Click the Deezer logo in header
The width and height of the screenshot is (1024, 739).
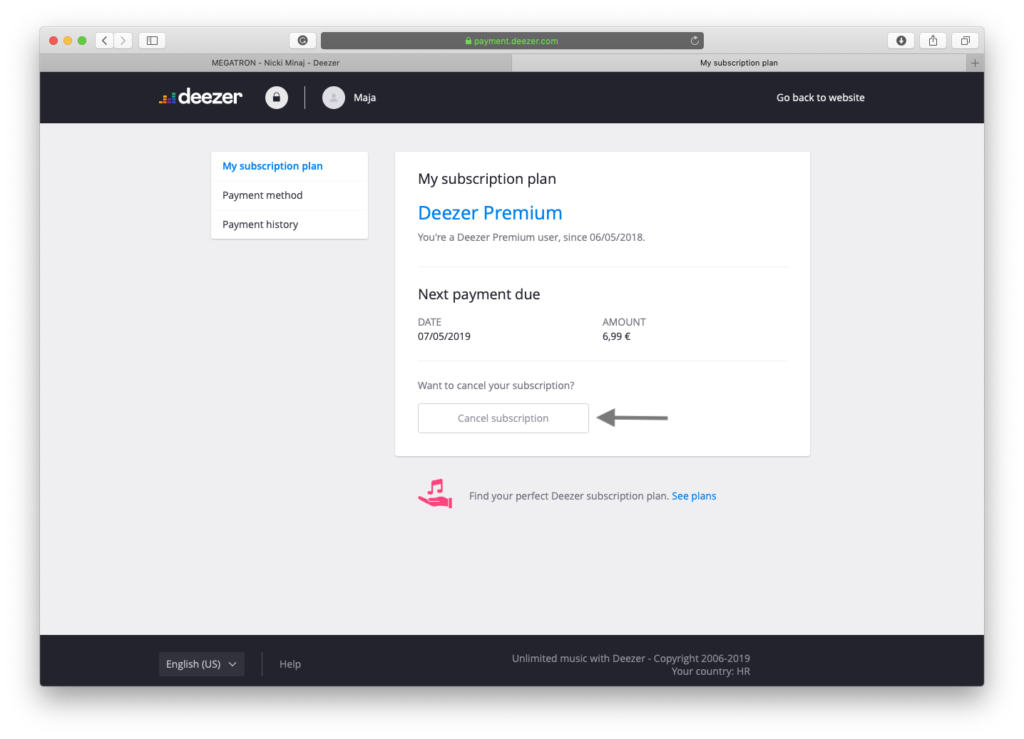click(200, 97)
